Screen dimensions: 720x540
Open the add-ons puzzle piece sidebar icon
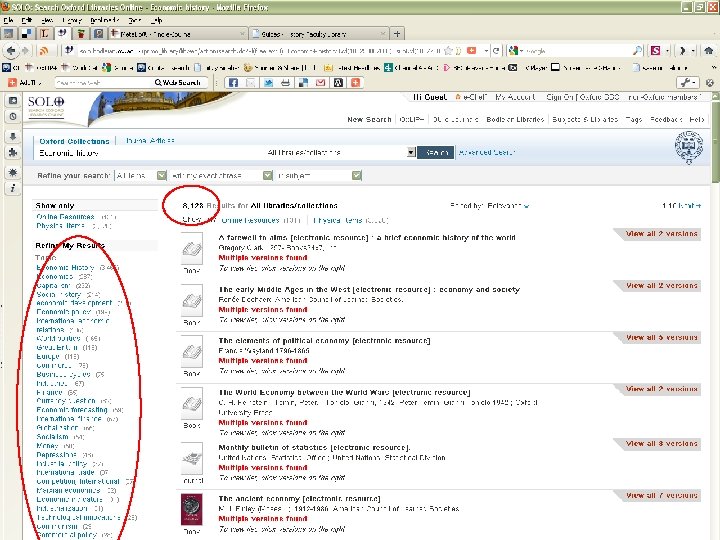(13, 152)
